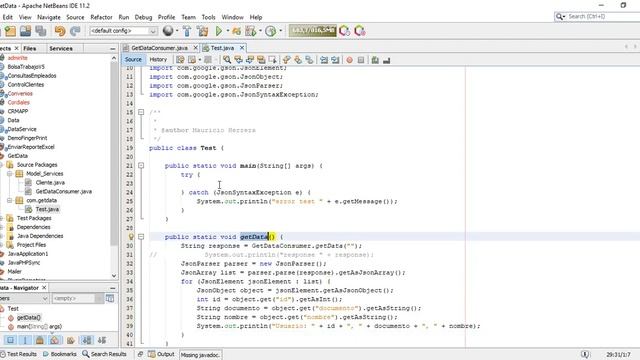Open the Search Results window button
This screenshot has height=360, width=640.
(x=104, y=354)
